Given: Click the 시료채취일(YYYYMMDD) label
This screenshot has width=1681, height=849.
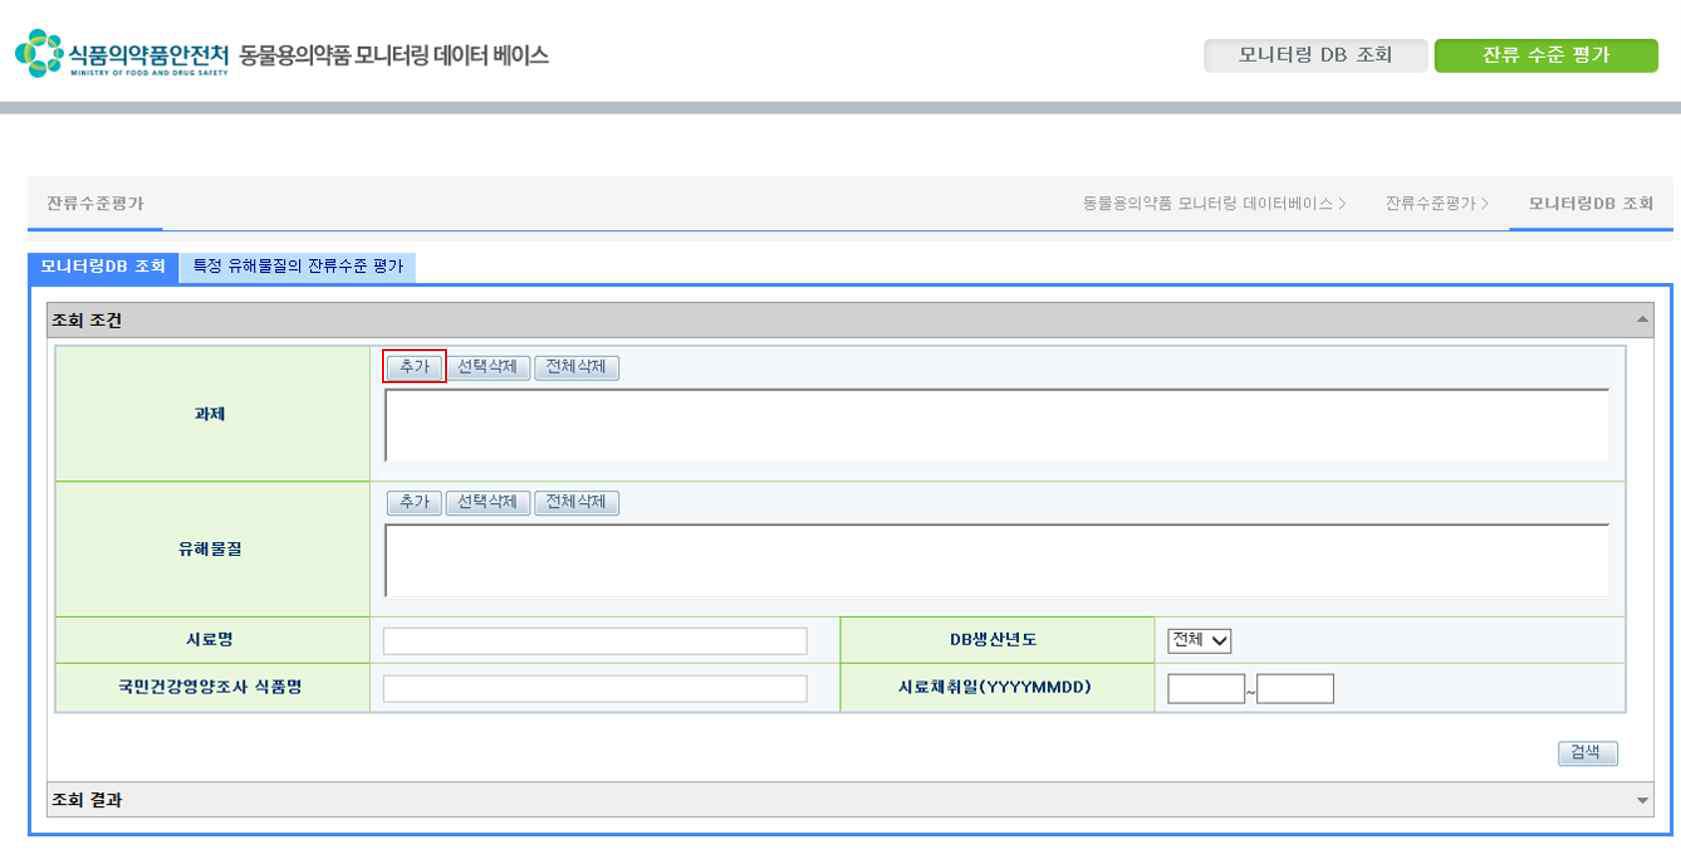Looking at the screenshot, I should pyautogui.click(x=995, y=687).
